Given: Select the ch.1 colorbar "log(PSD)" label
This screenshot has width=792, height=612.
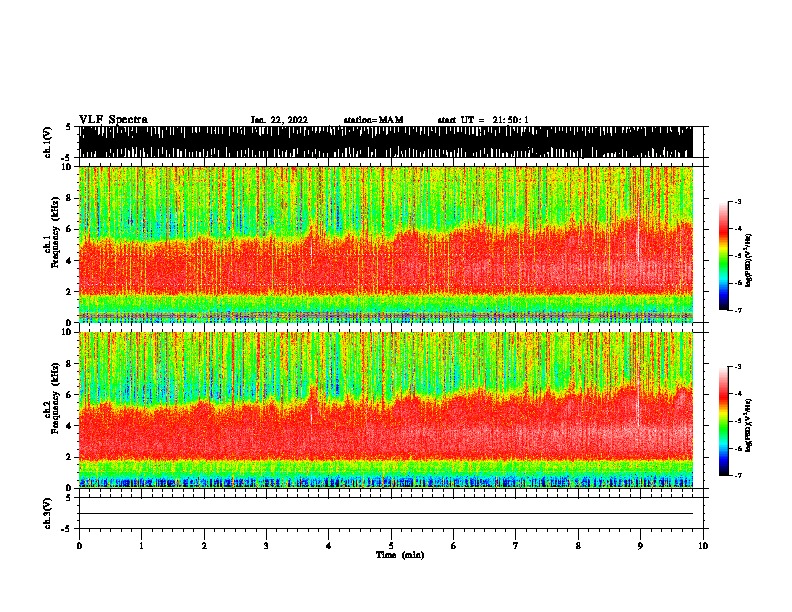Looking at the screenshot, I should (x=748, y=260).
